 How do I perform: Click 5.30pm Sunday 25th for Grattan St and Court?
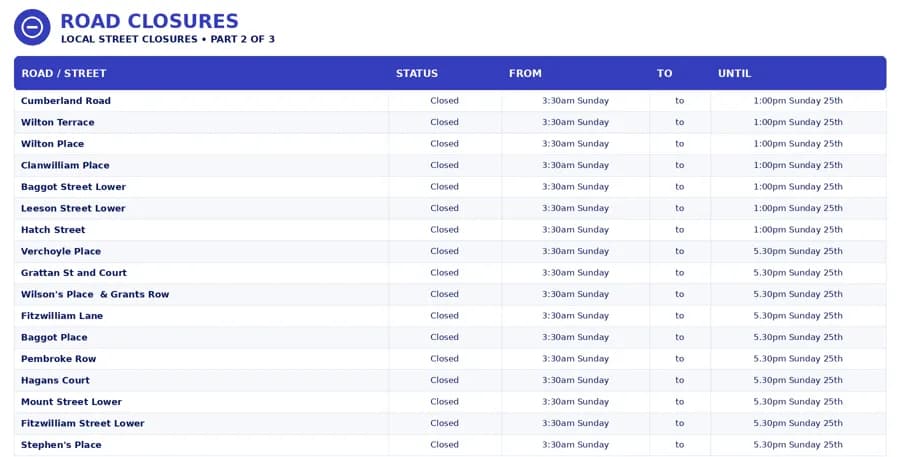click(x=798, y=273)
